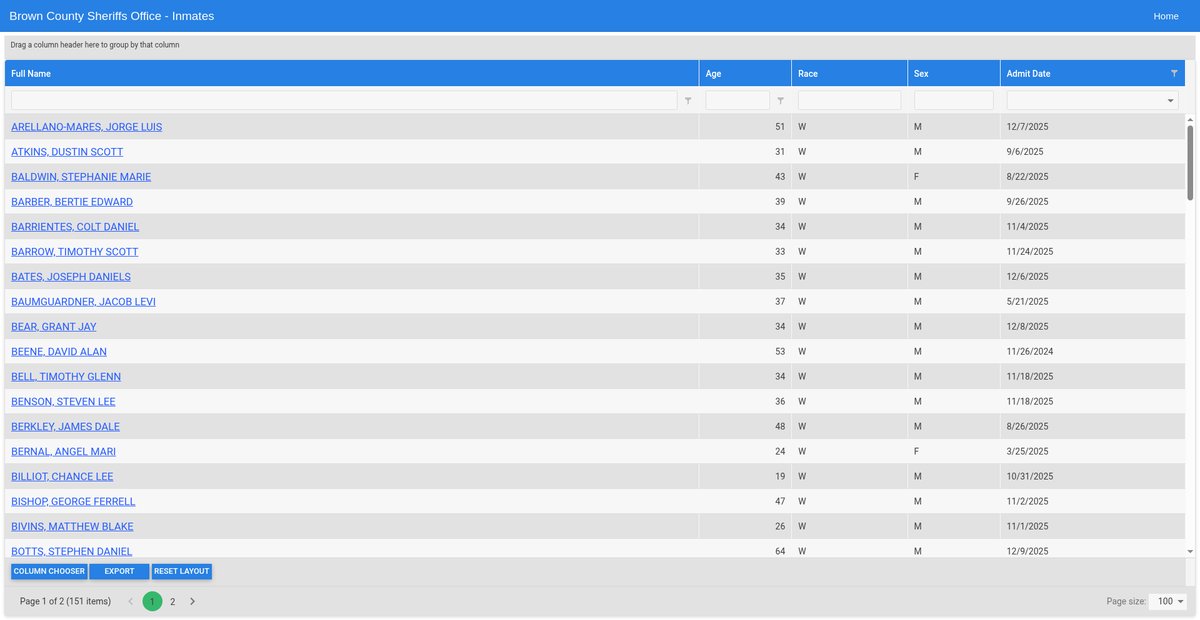The width and height of the screenshot is (1200, 620).
Task: Click the Reset Layout button
Action: pos(181,571)
